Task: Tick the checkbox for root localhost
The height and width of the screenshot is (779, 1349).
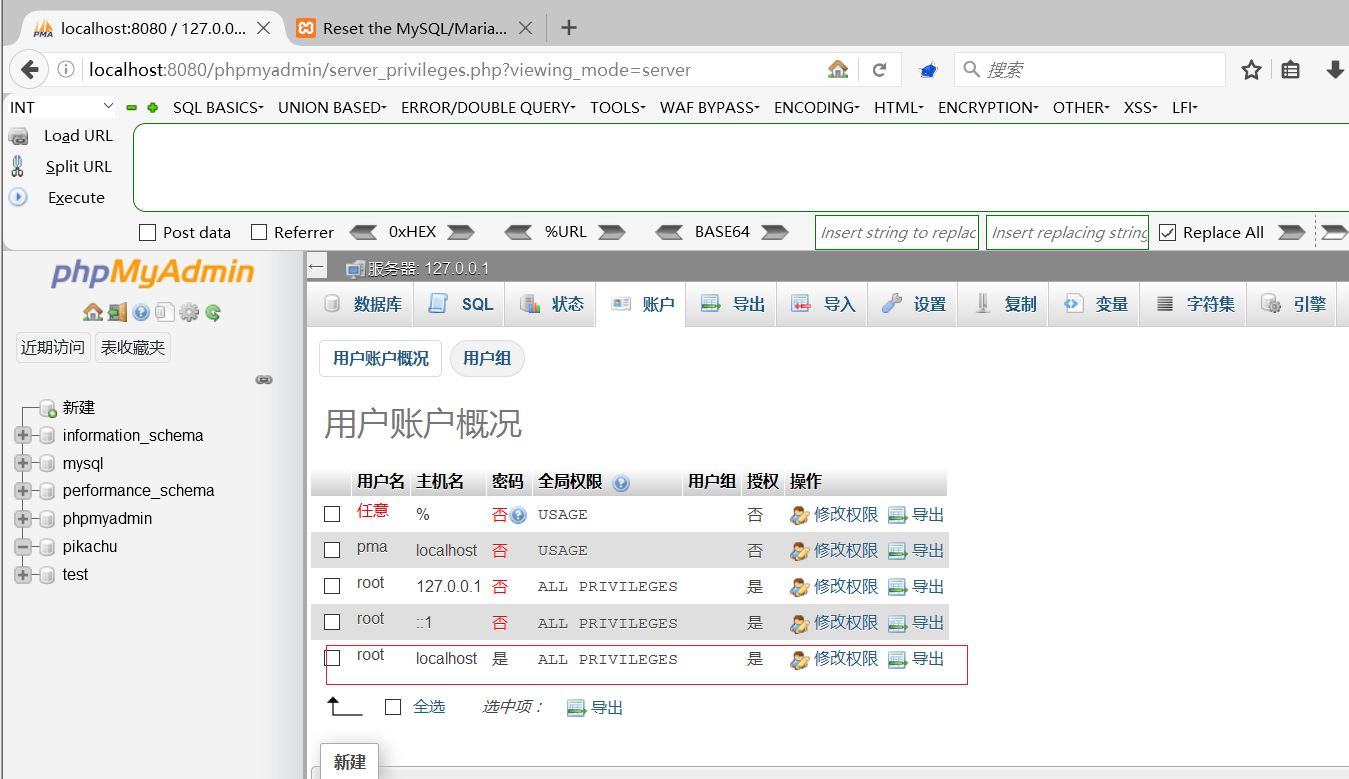Action: [x=332, y=658]
